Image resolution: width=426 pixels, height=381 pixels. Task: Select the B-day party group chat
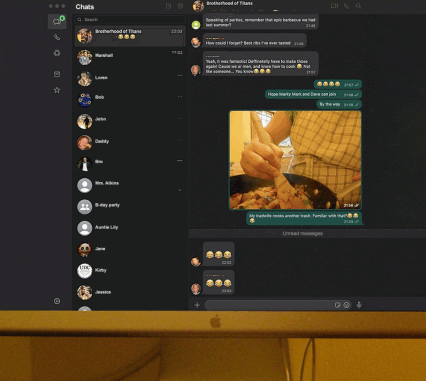click(x=130, y=207)
